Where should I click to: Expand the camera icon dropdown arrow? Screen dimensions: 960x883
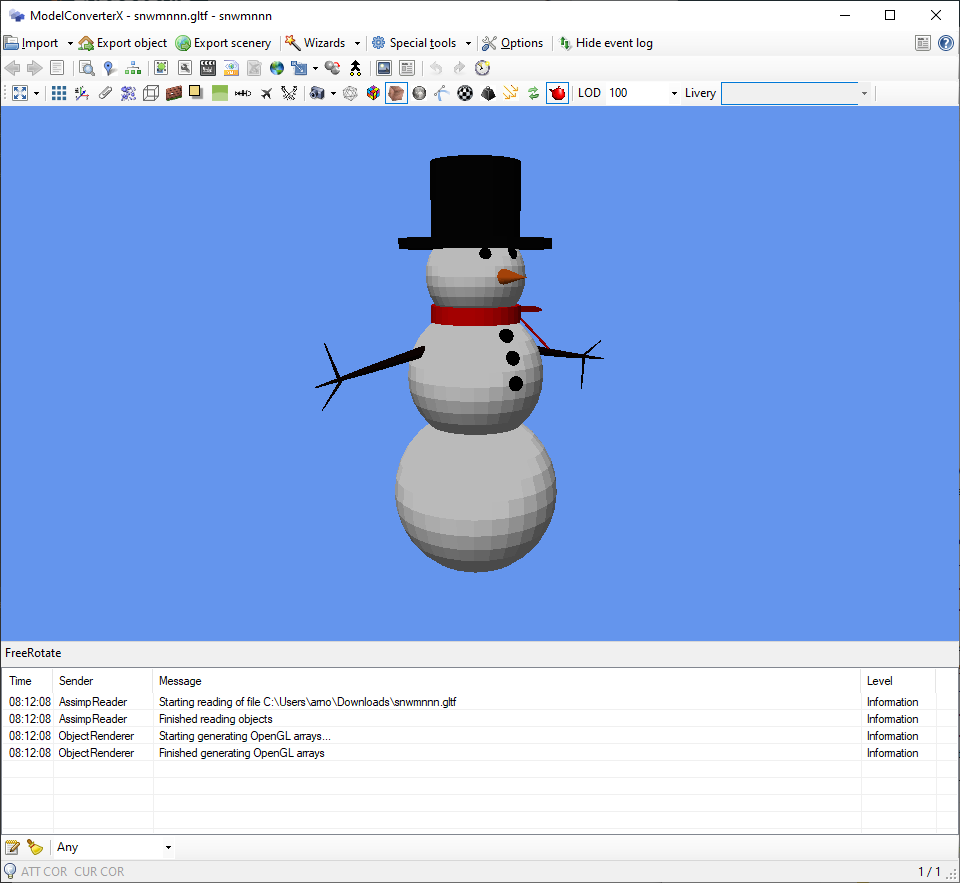pyautogui.click(x=333, y=93)
